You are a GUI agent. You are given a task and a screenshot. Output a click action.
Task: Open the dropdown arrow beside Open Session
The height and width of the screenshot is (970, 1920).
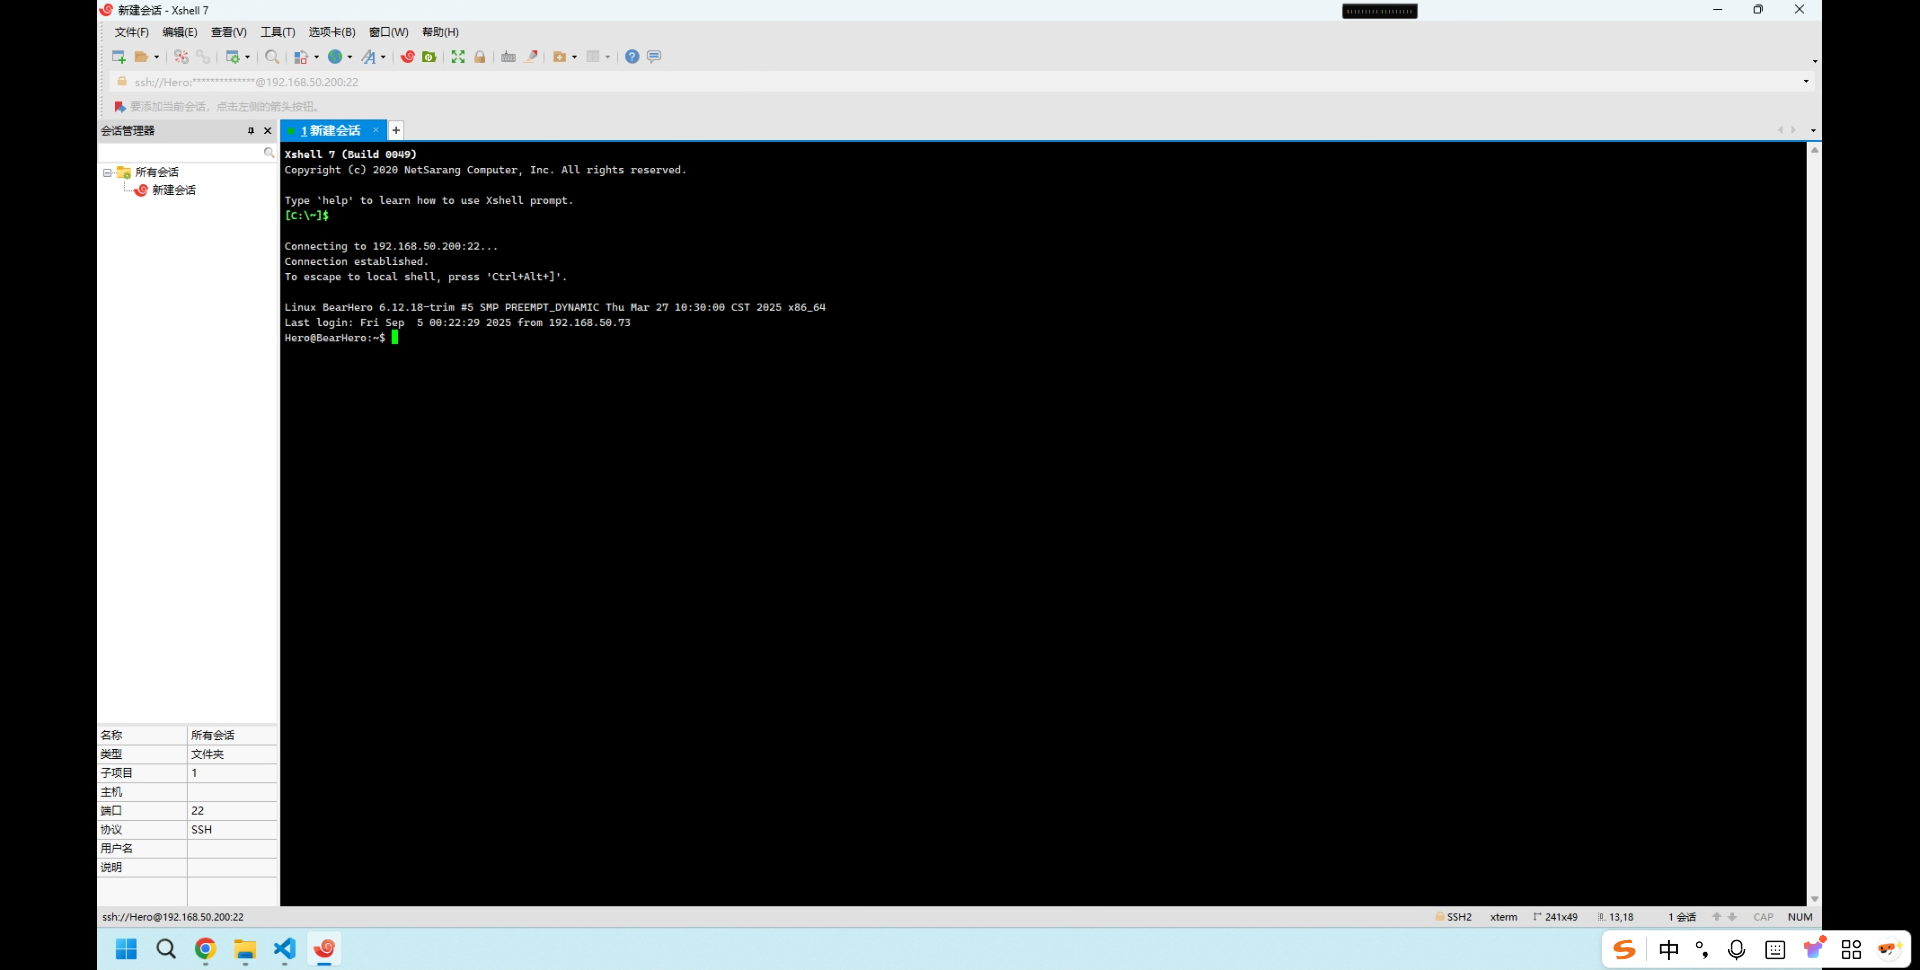tap(157, 57)
